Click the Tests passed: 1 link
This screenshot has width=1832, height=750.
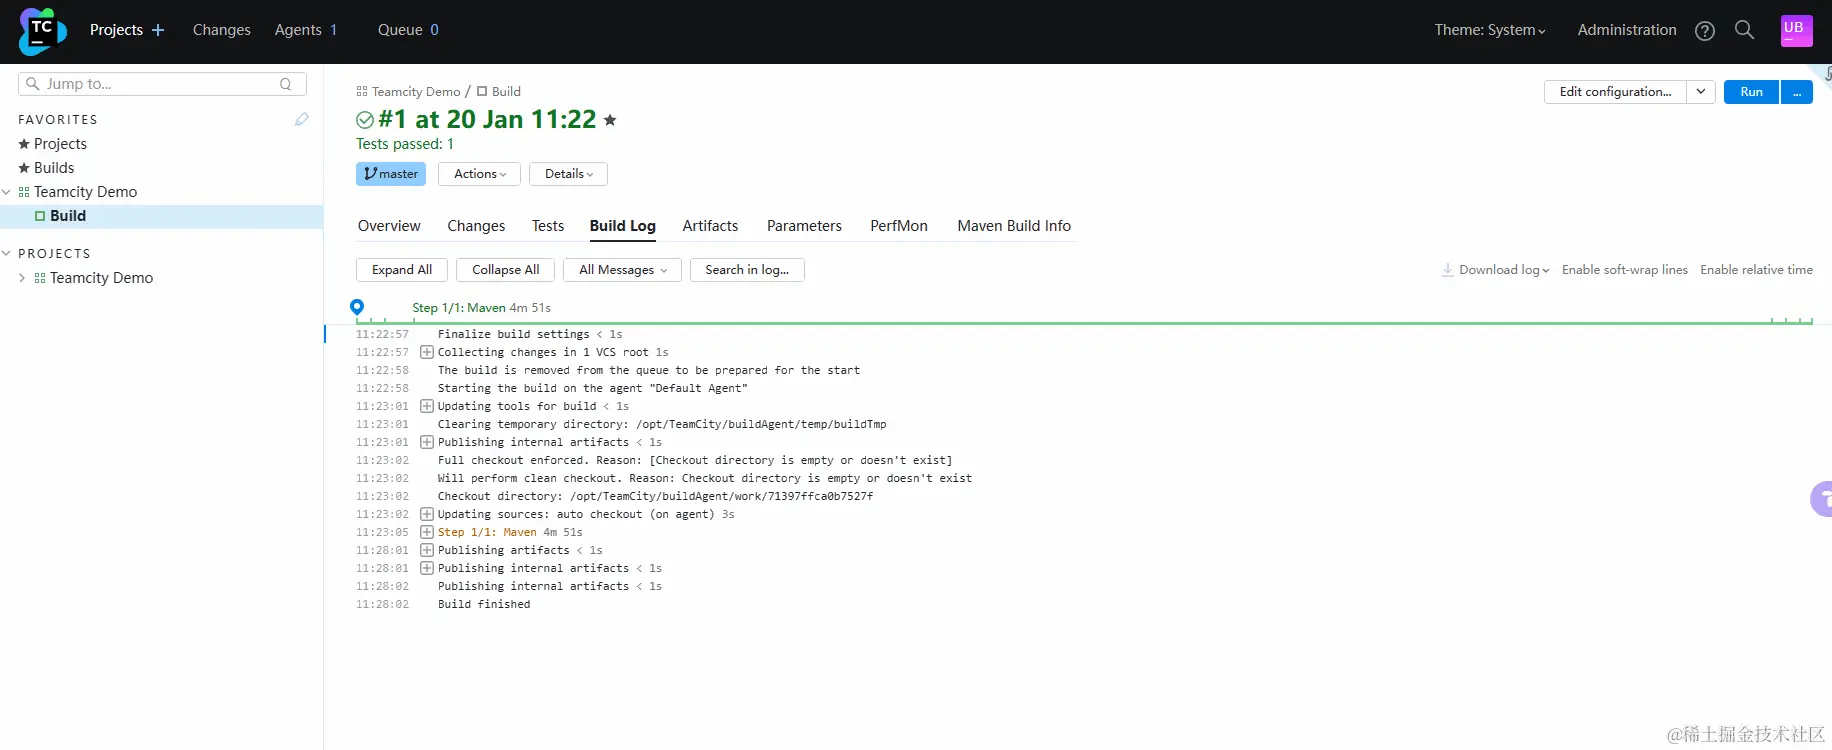[405, 144]
